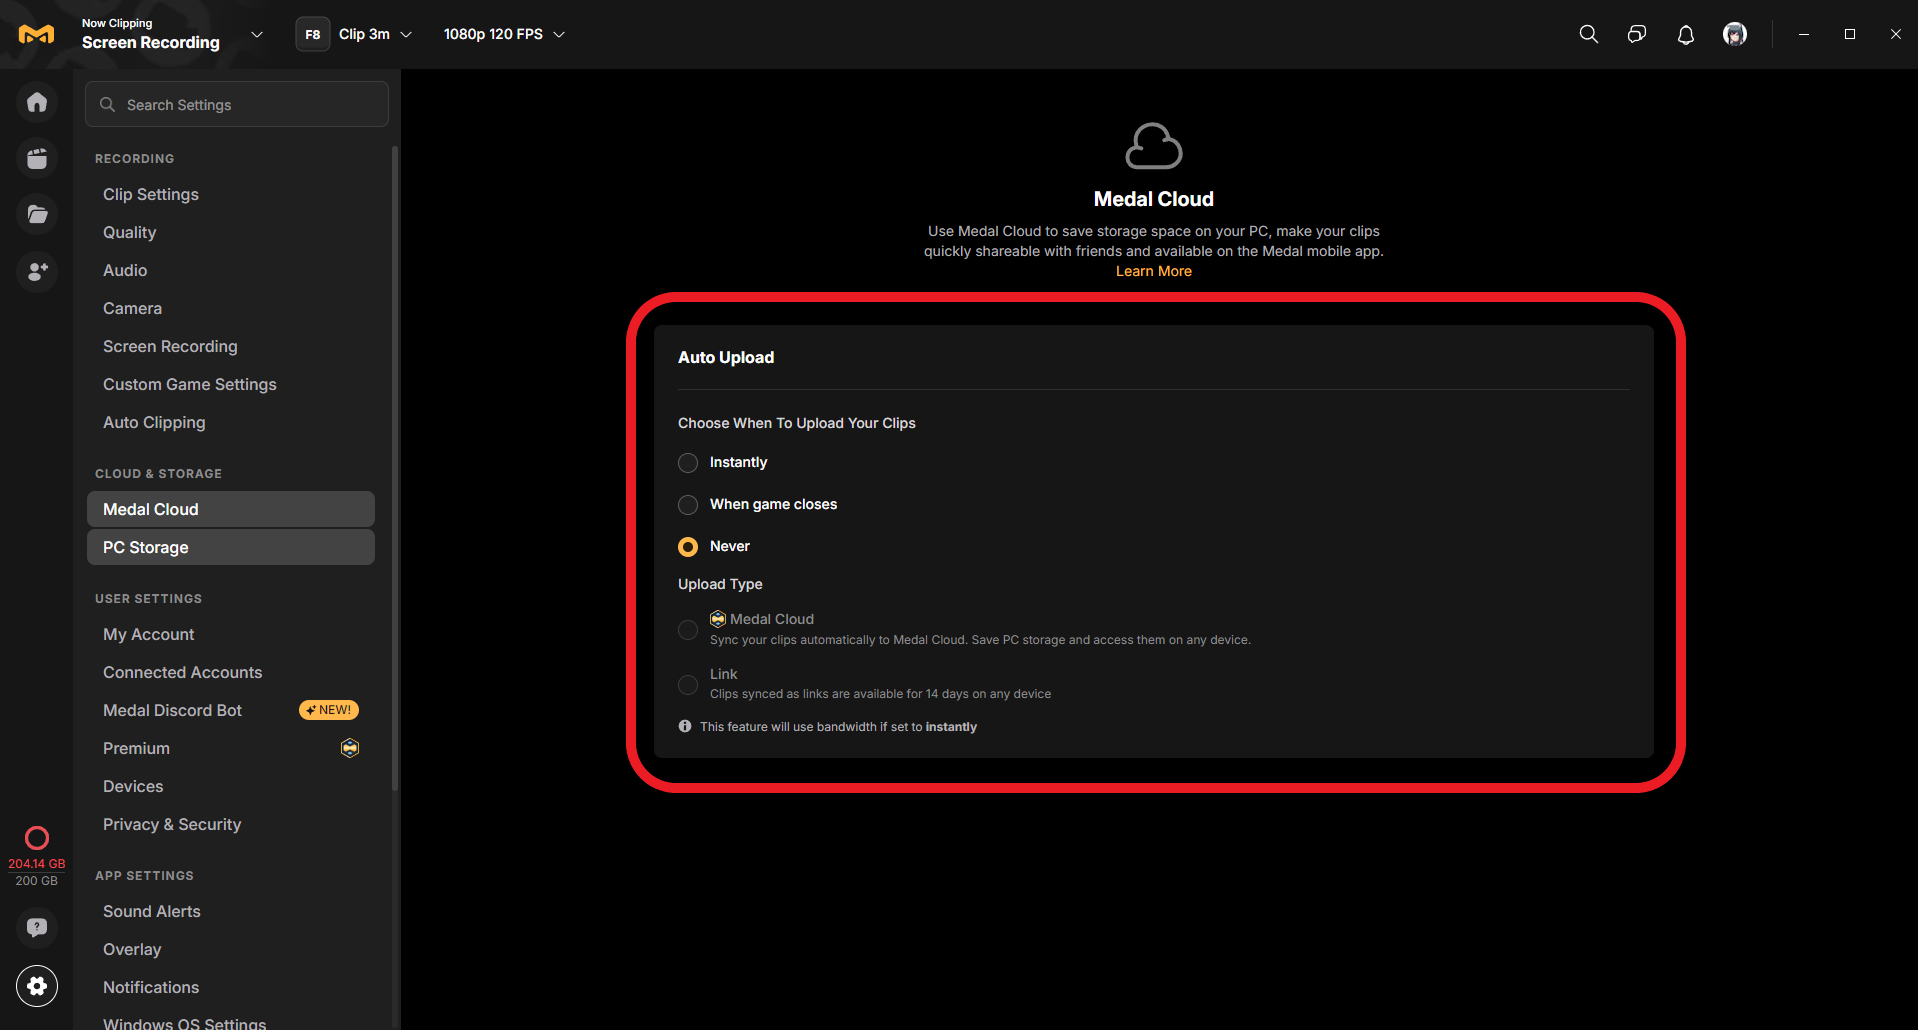Viewport: 1918px width, 1030px height.
Task: Open the 1080p 120 FPS quality dropdown
Action: (504, 34)
